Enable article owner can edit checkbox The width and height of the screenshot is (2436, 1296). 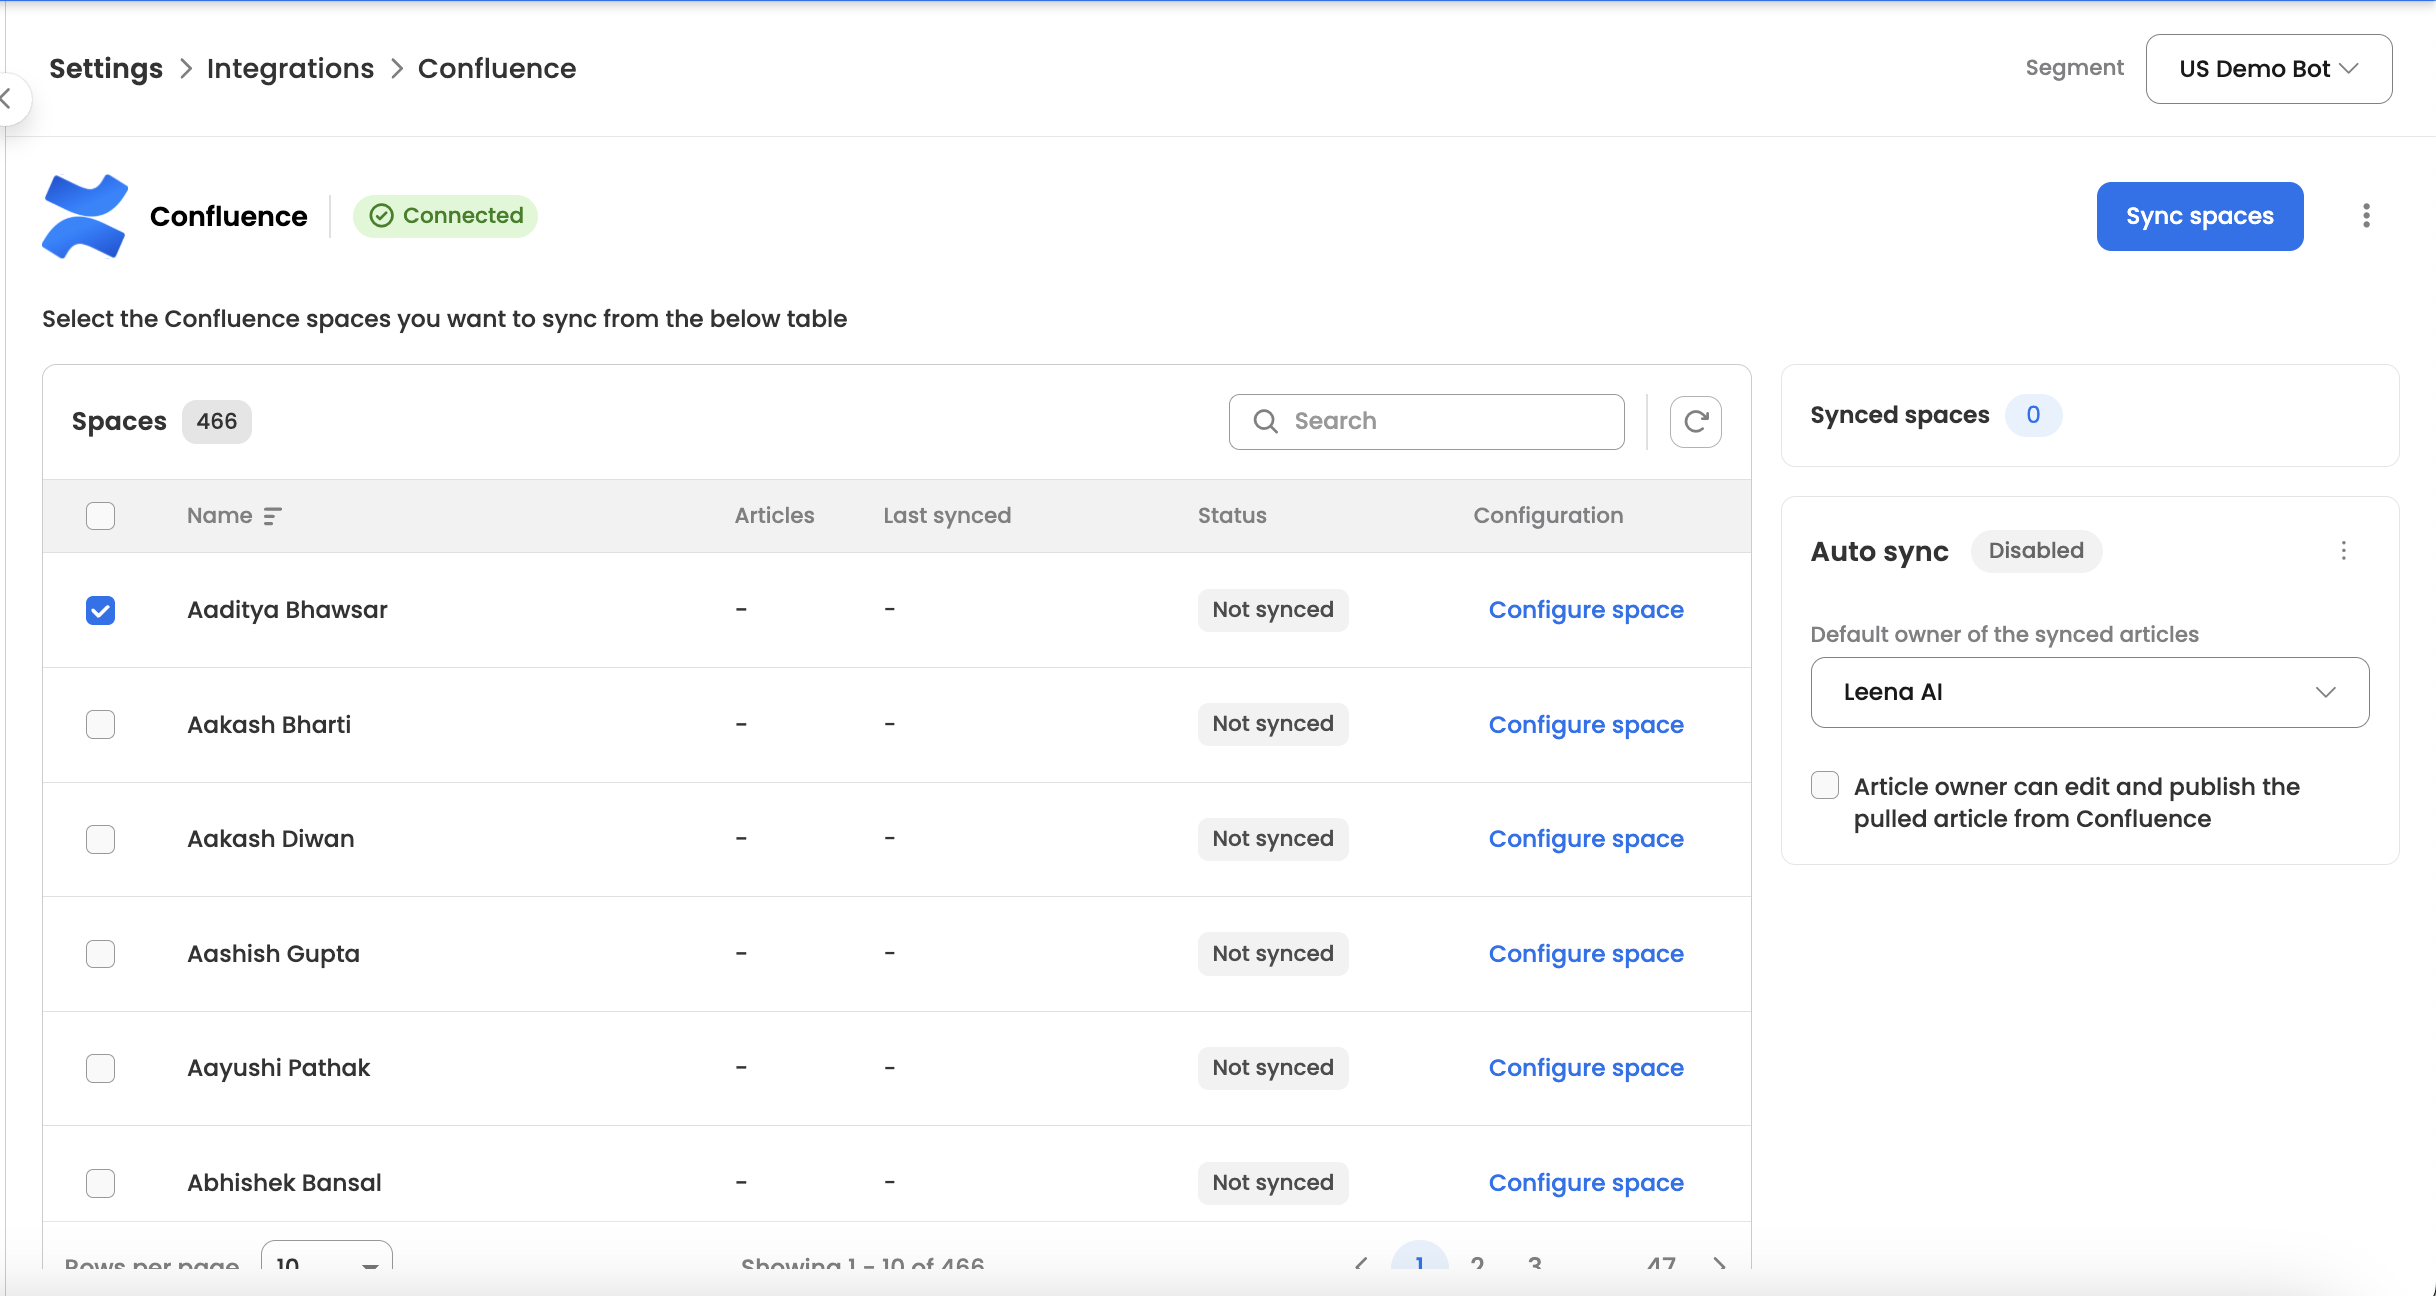point(1825,786)
